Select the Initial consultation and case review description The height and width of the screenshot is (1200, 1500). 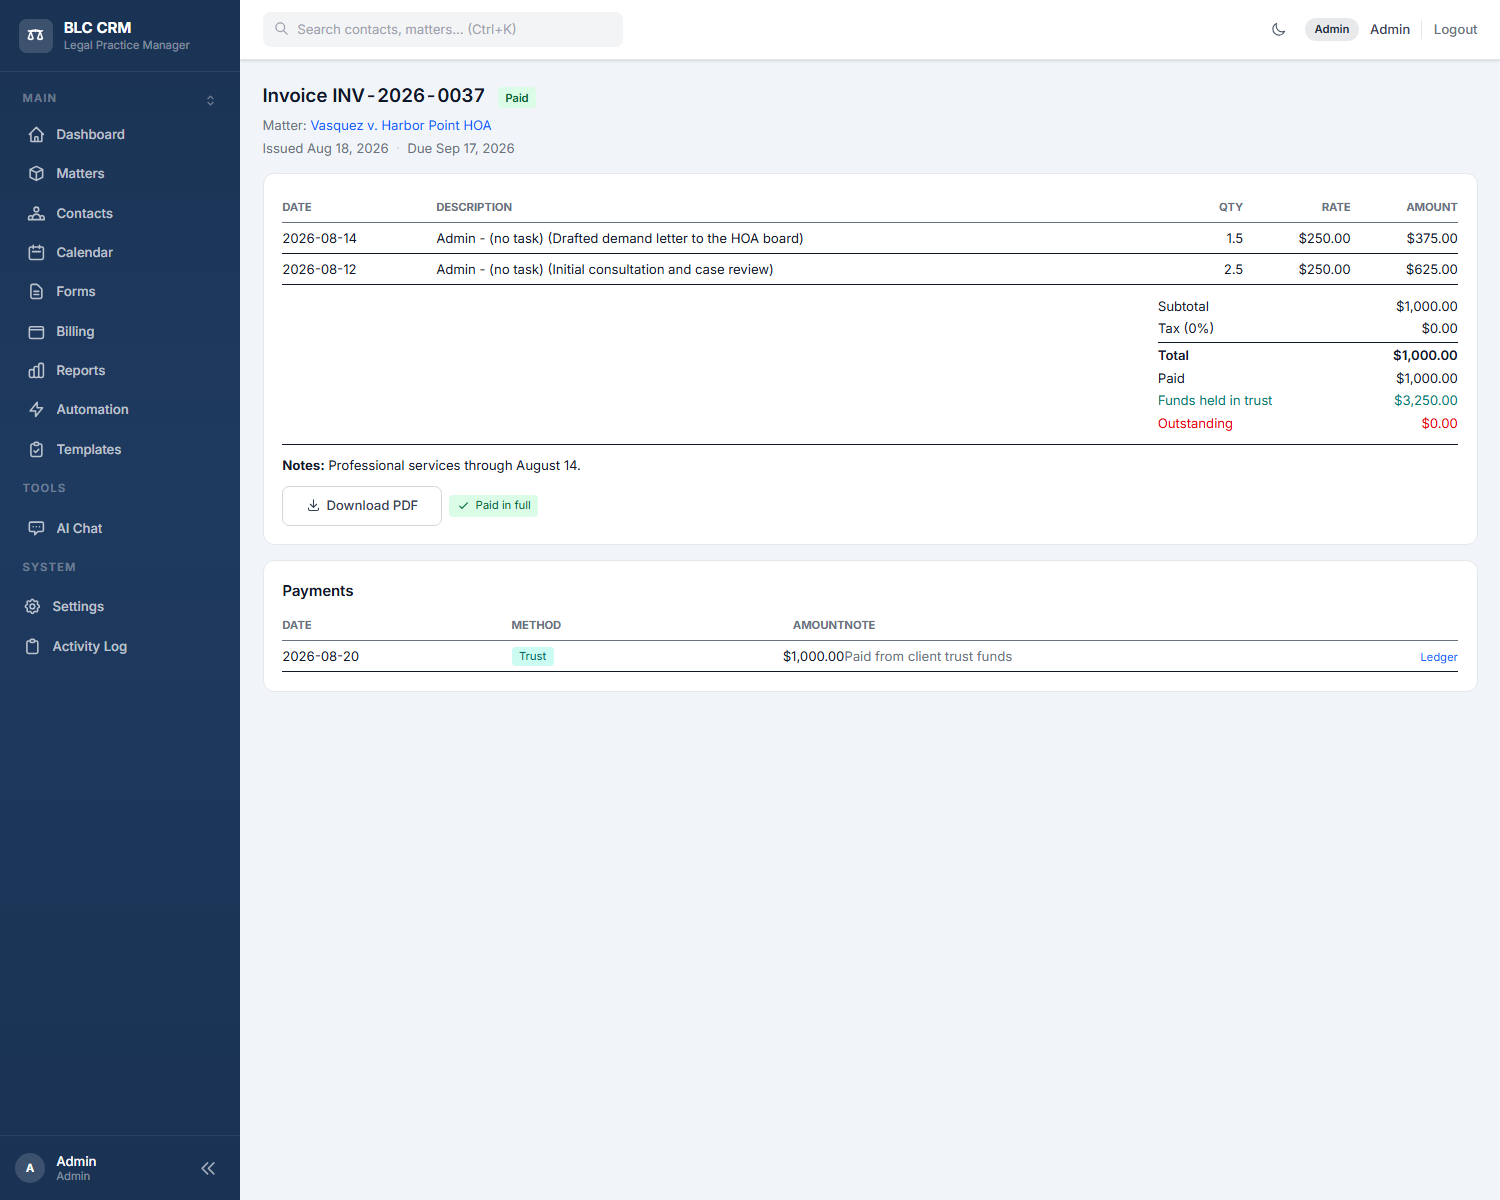[605, 269]
